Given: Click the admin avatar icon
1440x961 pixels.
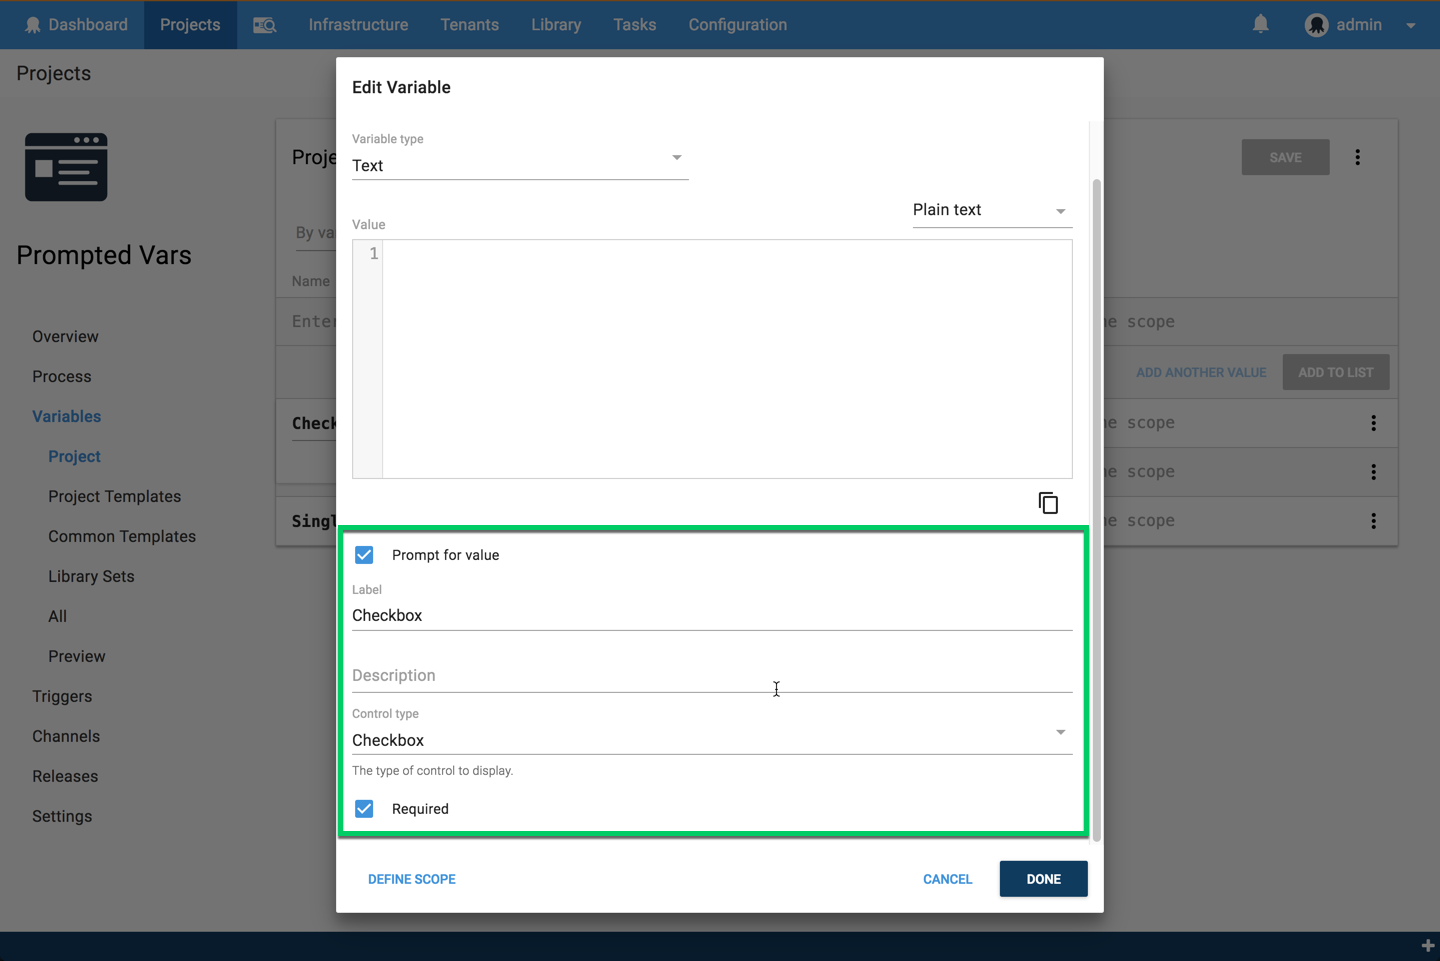Looking at the screenshot, I should [x=1317, y=24].
